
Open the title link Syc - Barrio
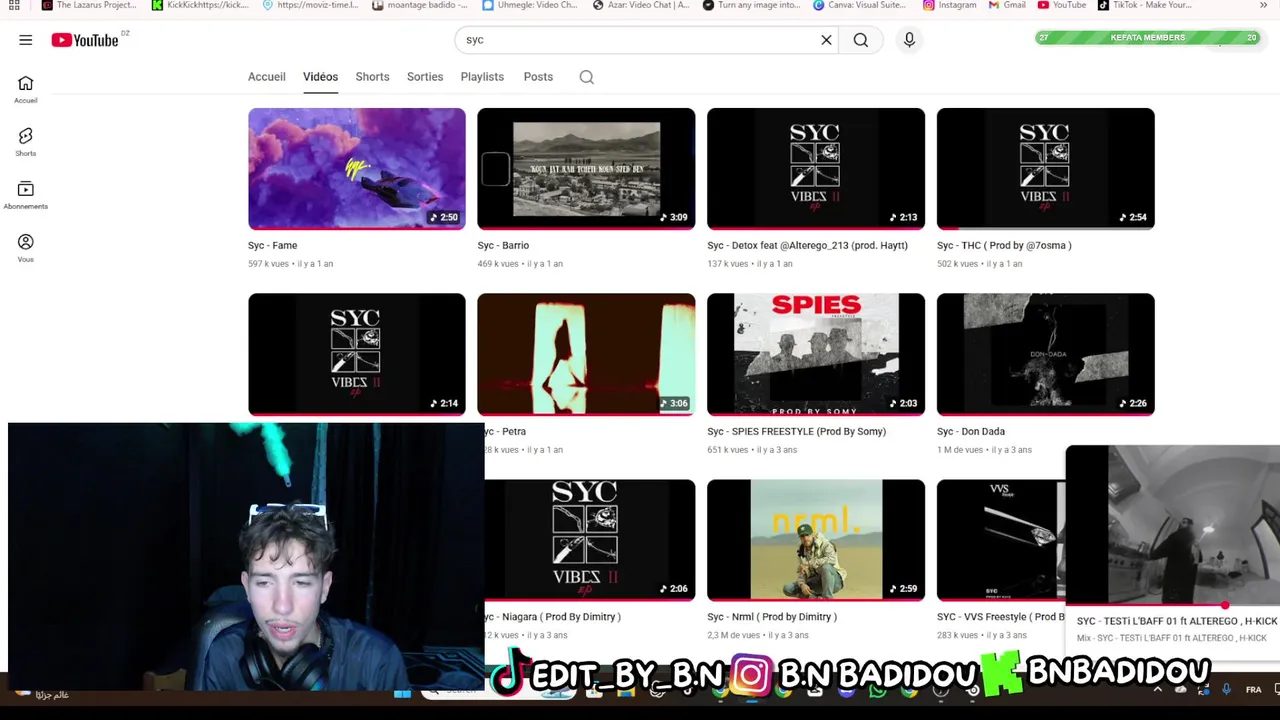[x=503, y=245]
